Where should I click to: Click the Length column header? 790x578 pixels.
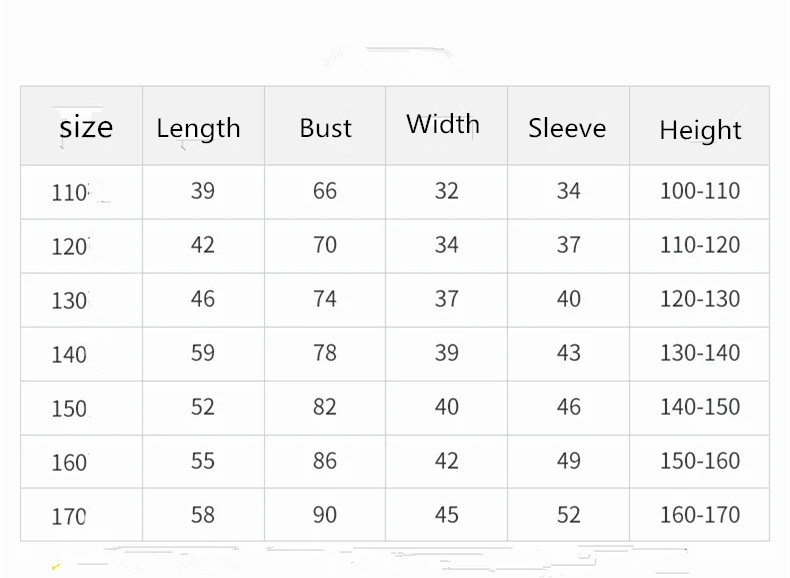[198, 128]
